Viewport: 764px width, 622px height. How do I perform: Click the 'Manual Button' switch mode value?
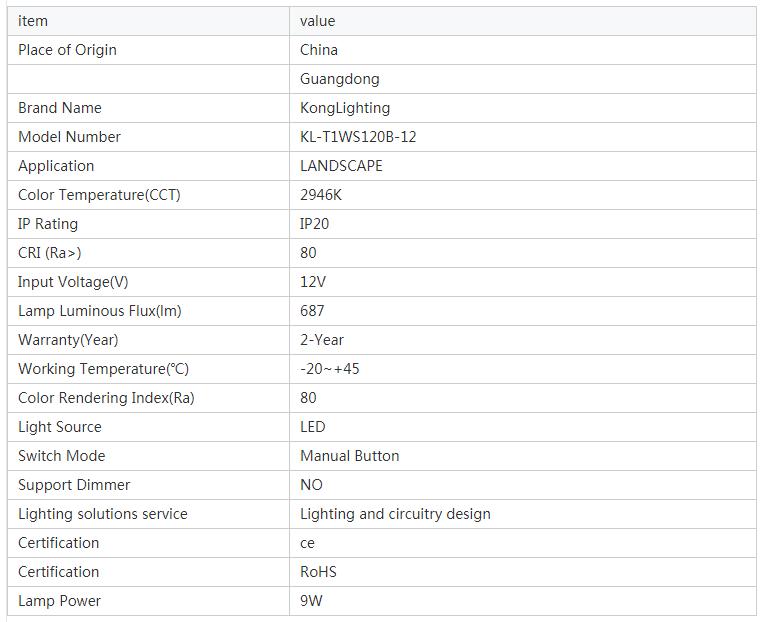tap(350, 456)
